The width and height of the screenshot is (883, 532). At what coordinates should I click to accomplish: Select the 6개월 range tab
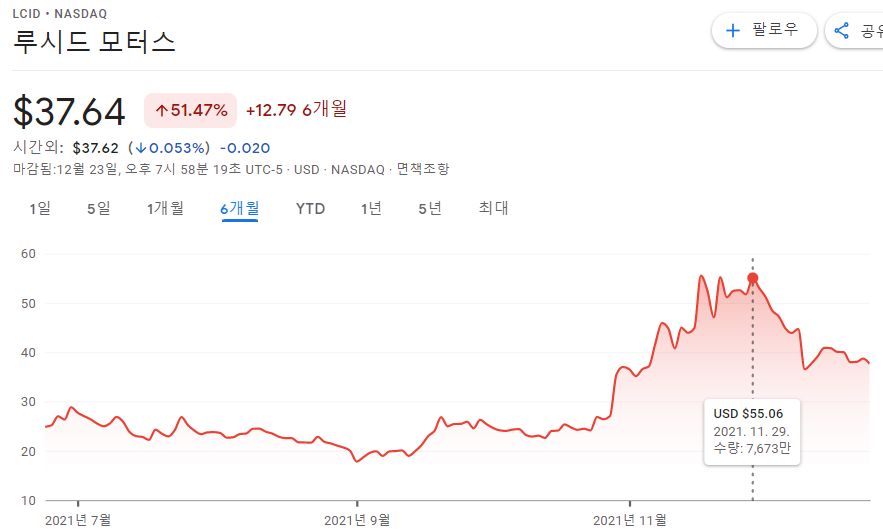click(x=240, y=209)
